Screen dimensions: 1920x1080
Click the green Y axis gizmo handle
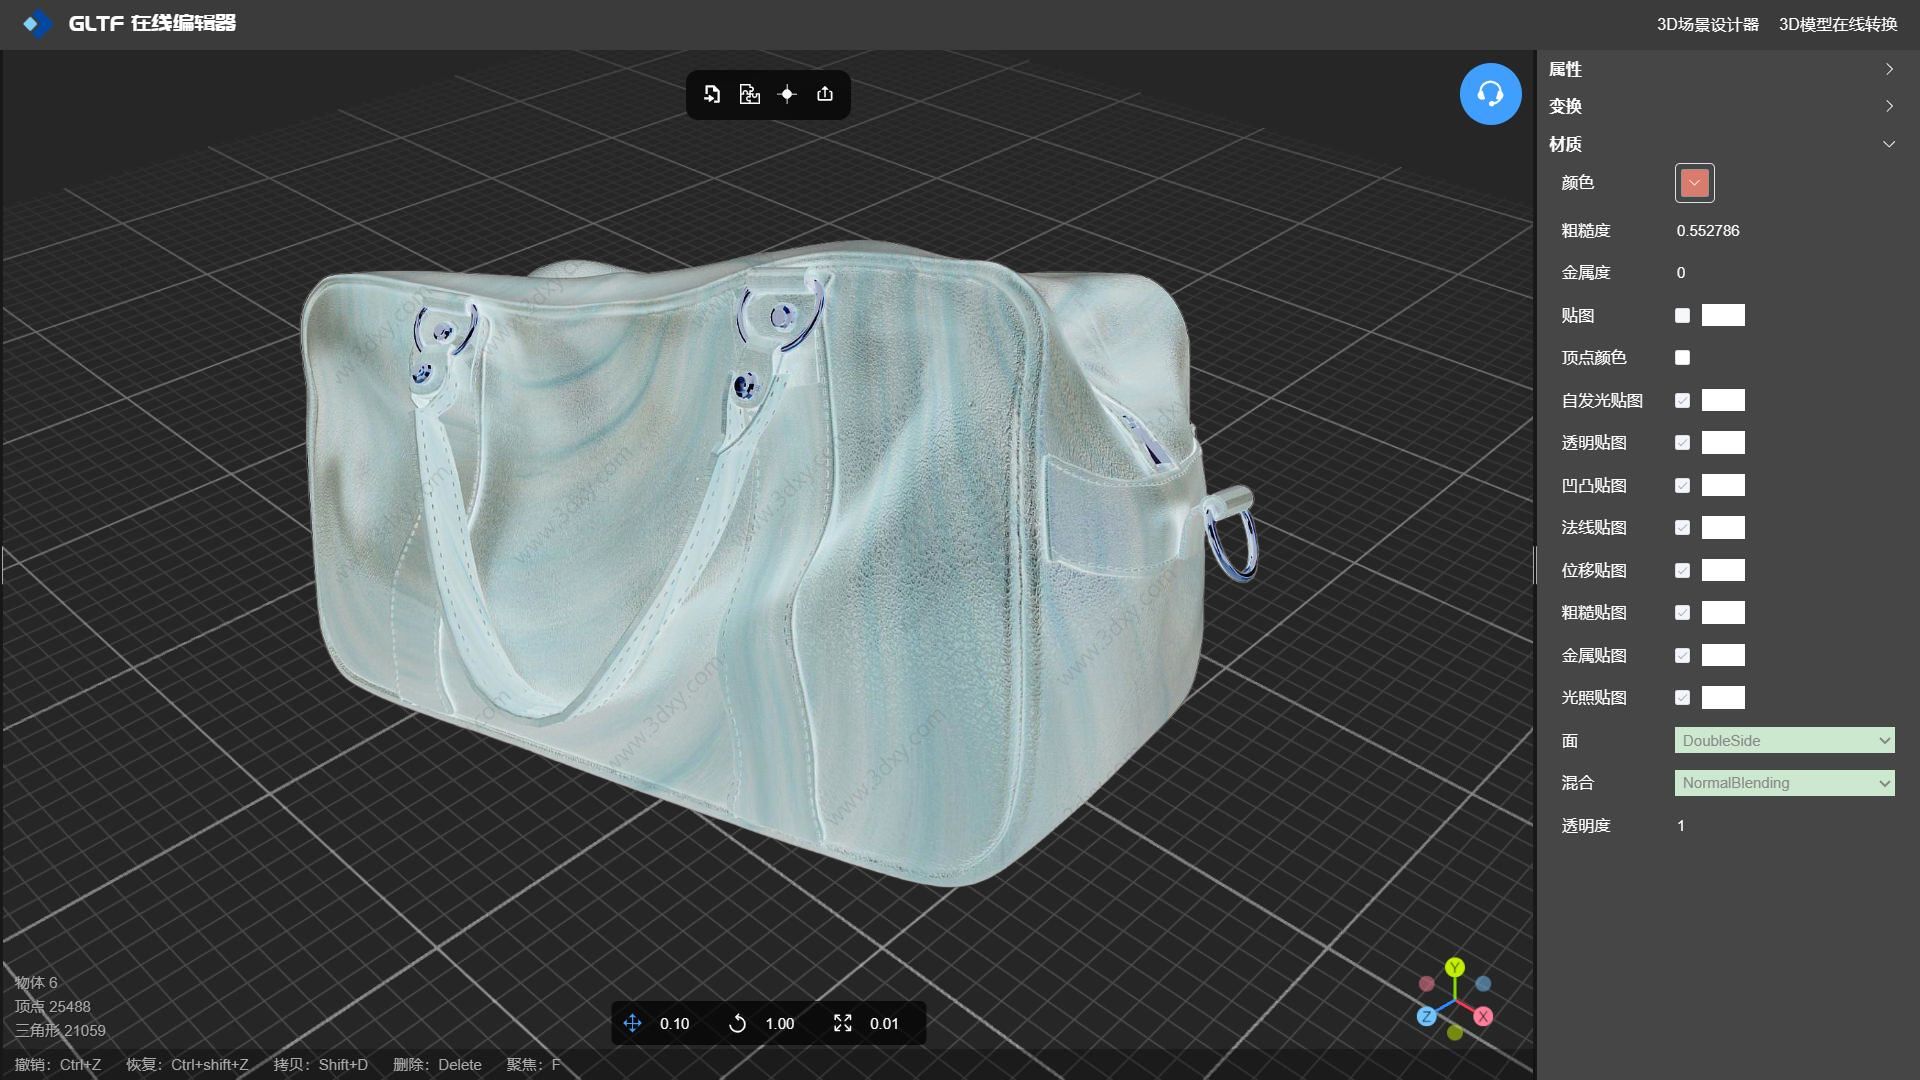tap(1455, 967)
